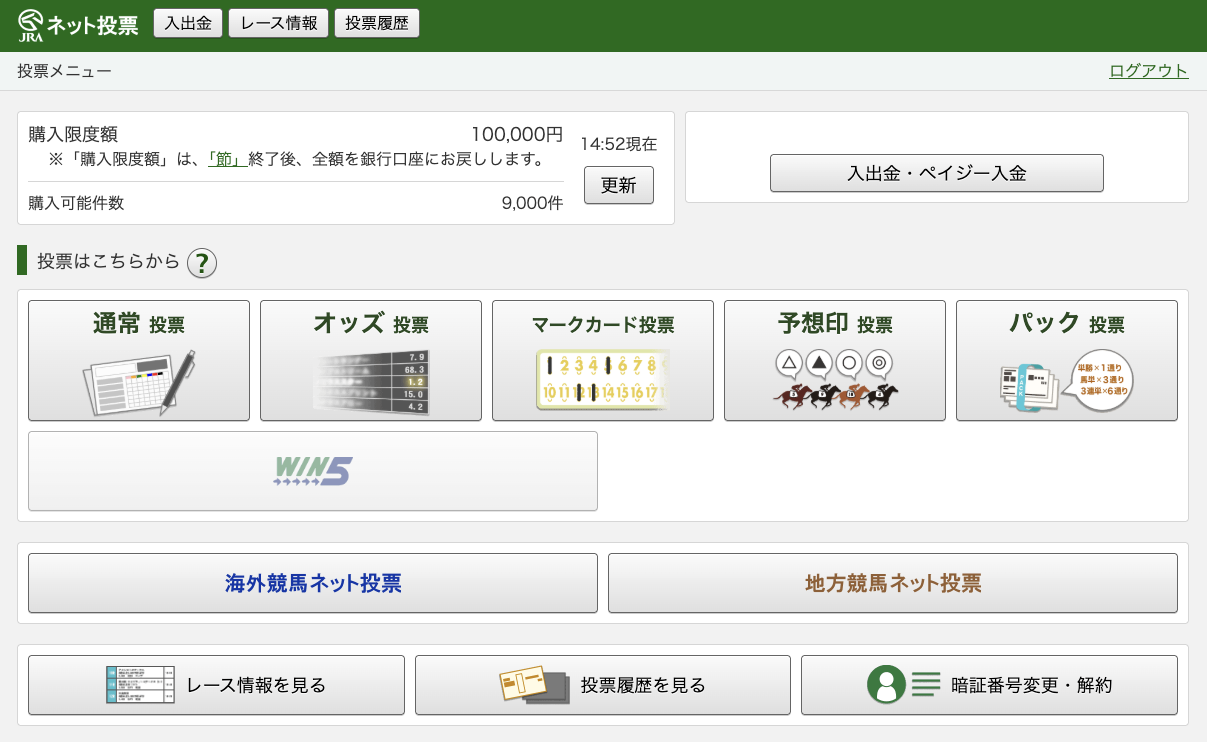Click the ログアウト link
The width and height of the screenshot is (1207, 742).
pyautogui.click(x=1148, y=71)
